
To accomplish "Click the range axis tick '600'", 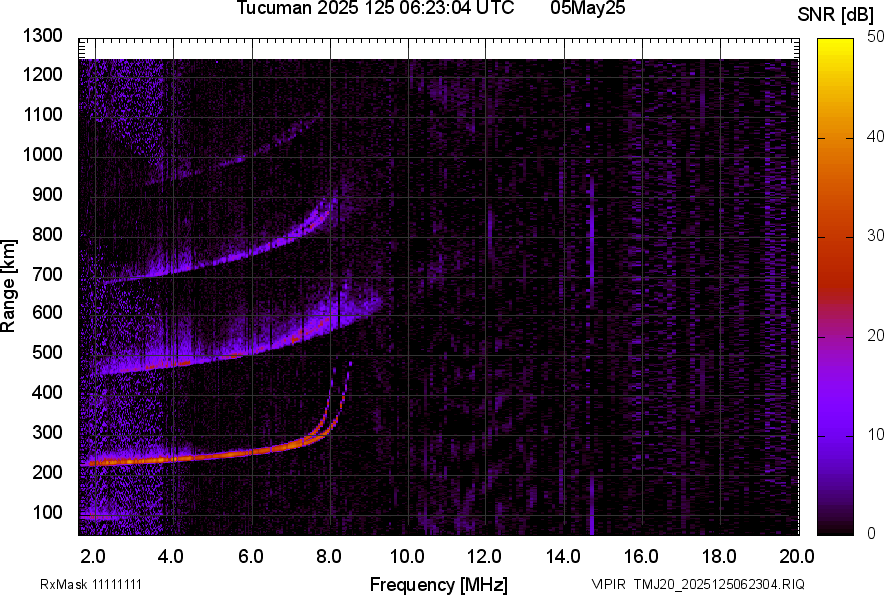I will [47, 312].
